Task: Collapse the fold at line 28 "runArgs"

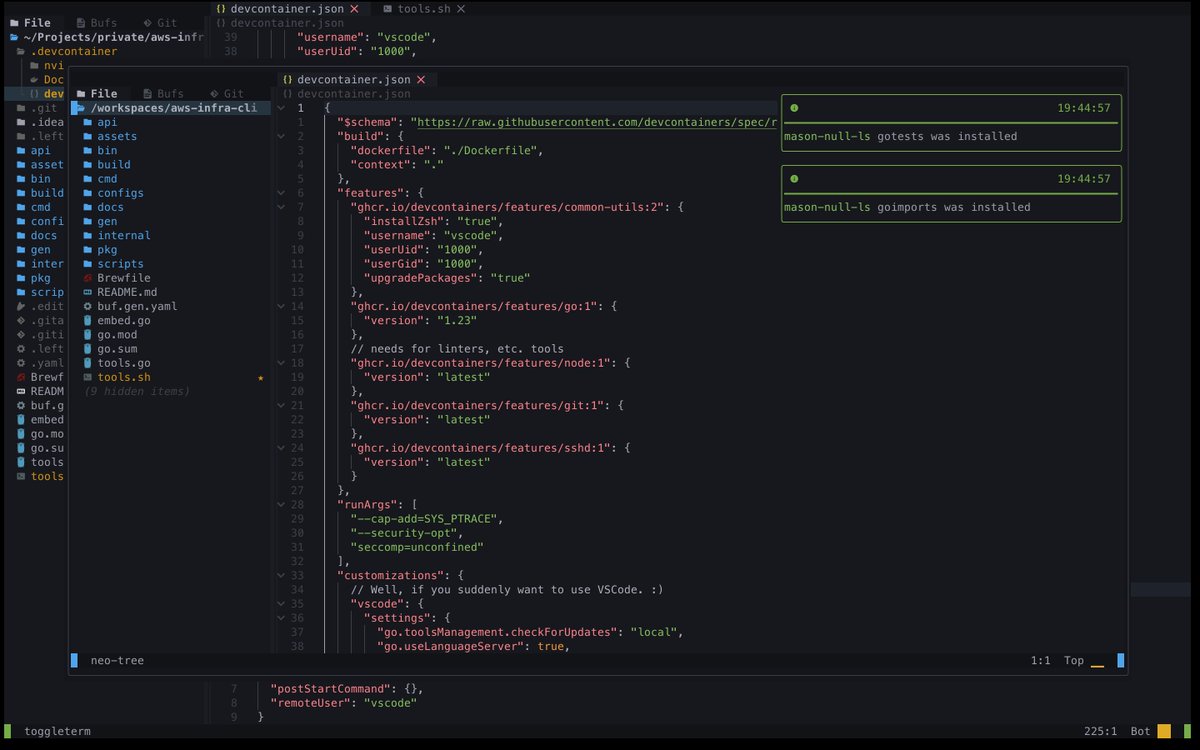Action: tap(279, 505)
